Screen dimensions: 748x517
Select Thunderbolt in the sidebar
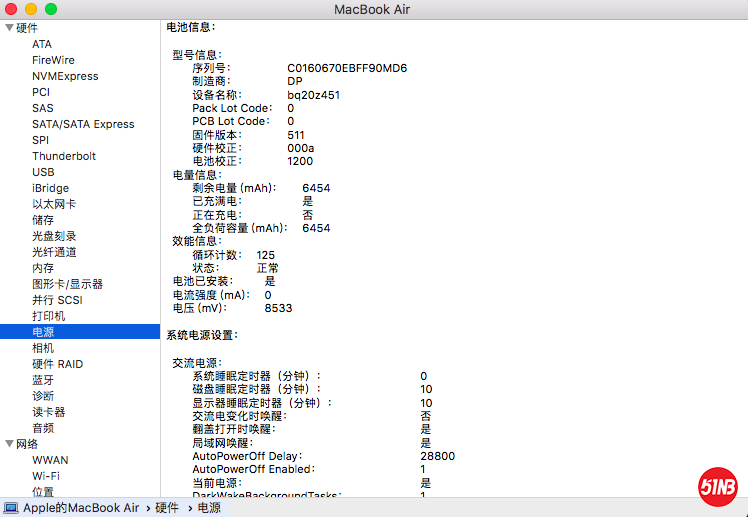click(x=64, y=156)
